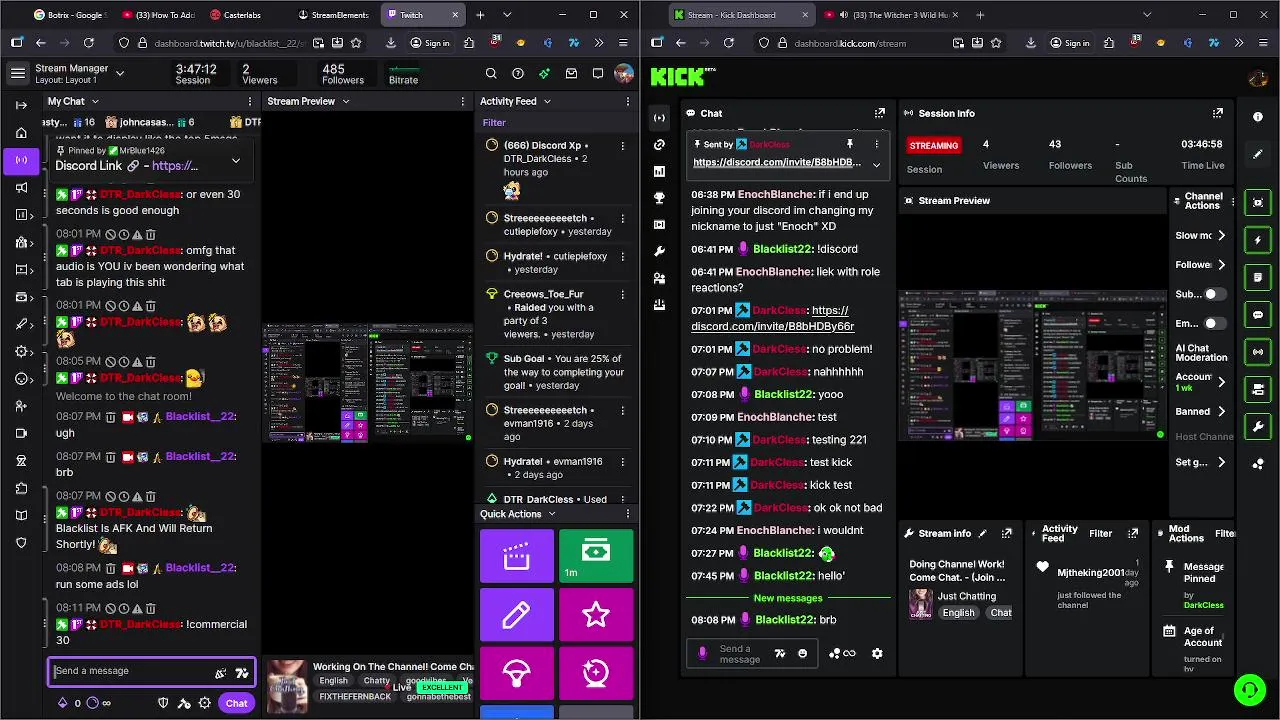Click Filter in Kick Activity Feed panel
This screenshot has height=720, width=1280.
pyautogui.click(x=1100, y=534)
